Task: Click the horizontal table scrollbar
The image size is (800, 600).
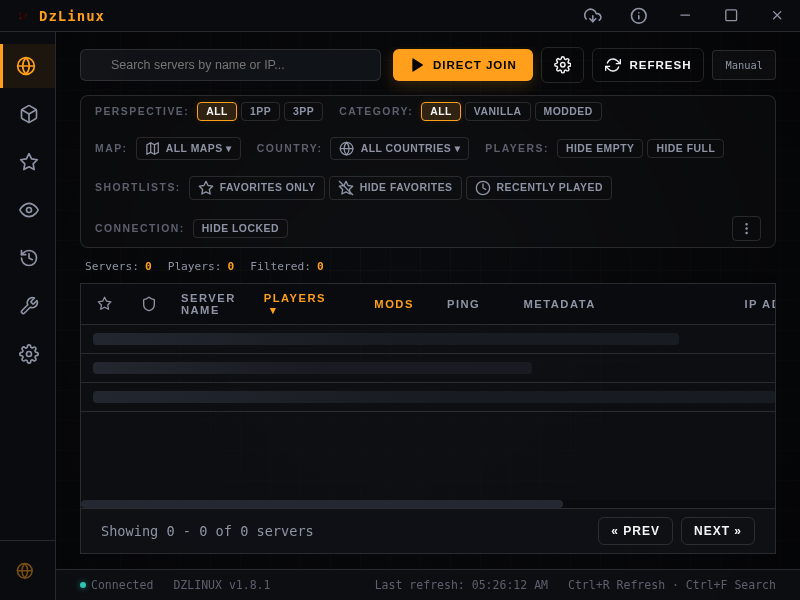Action: [x=322, y=504]
